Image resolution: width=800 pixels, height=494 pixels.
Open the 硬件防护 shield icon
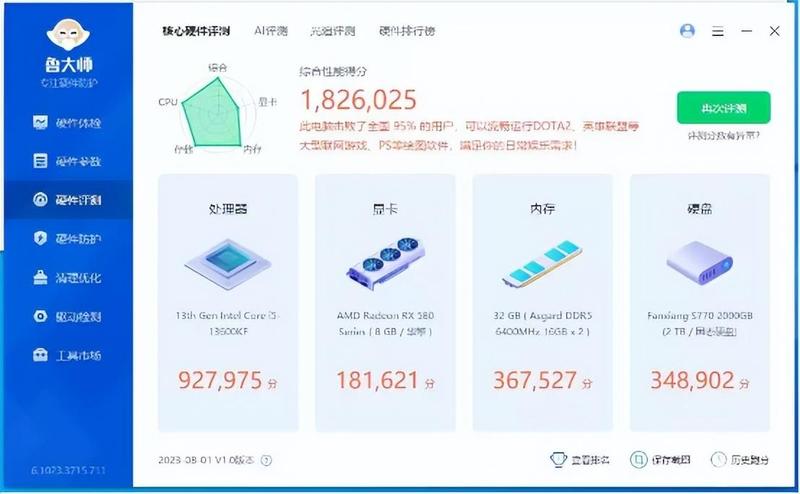pos(40,238)
